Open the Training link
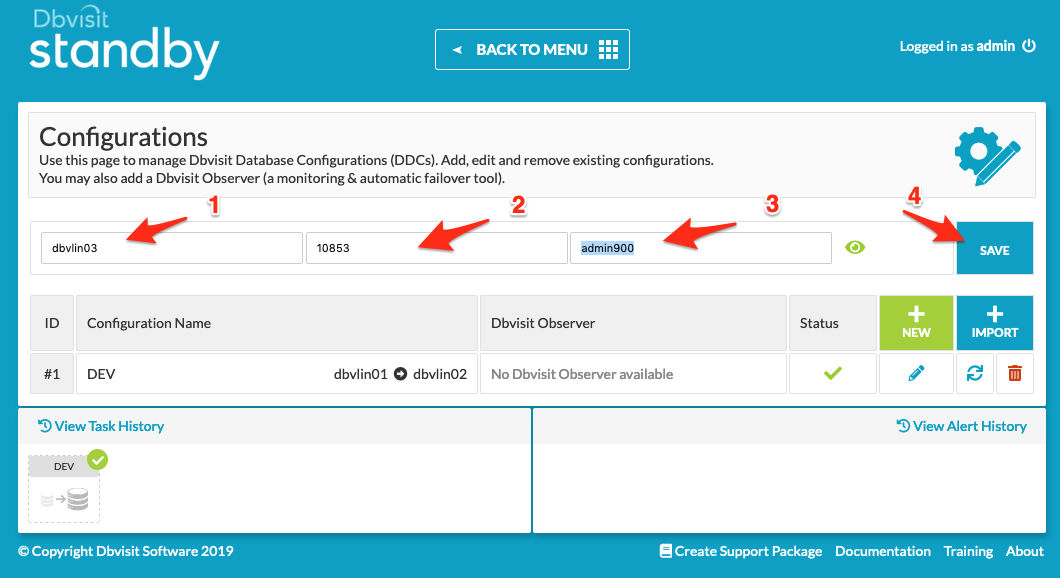 (968, 551)
